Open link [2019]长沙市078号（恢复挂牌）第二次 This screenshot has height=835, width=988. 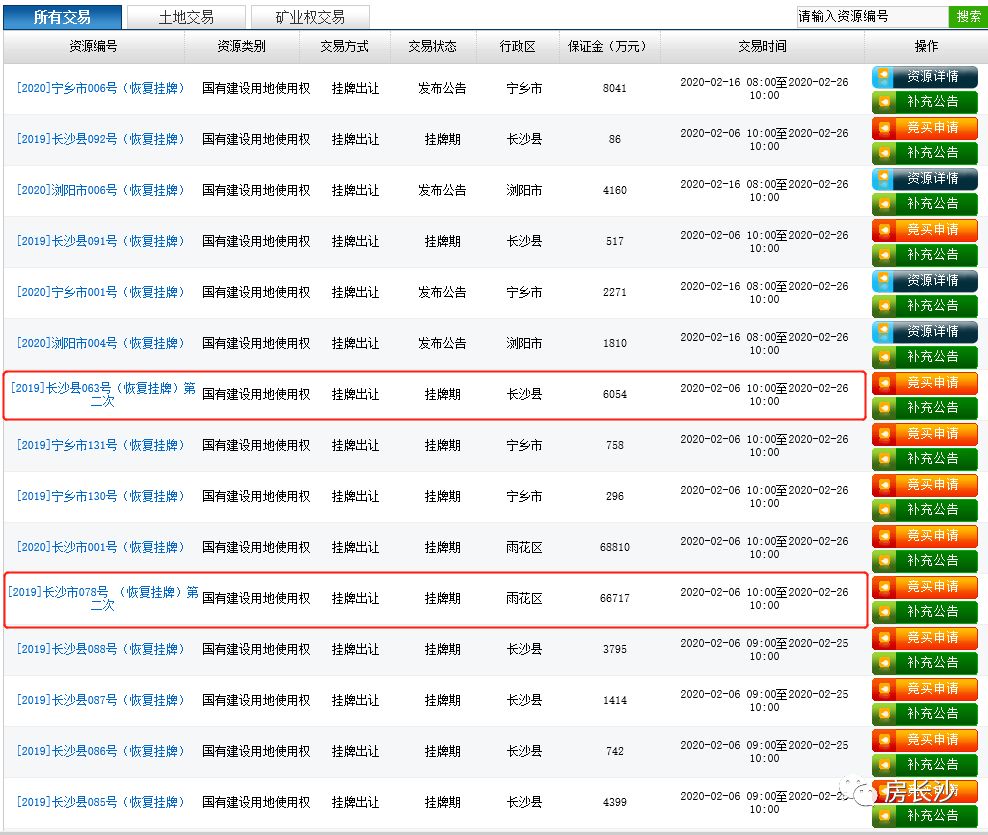click(x=103, y=598)
